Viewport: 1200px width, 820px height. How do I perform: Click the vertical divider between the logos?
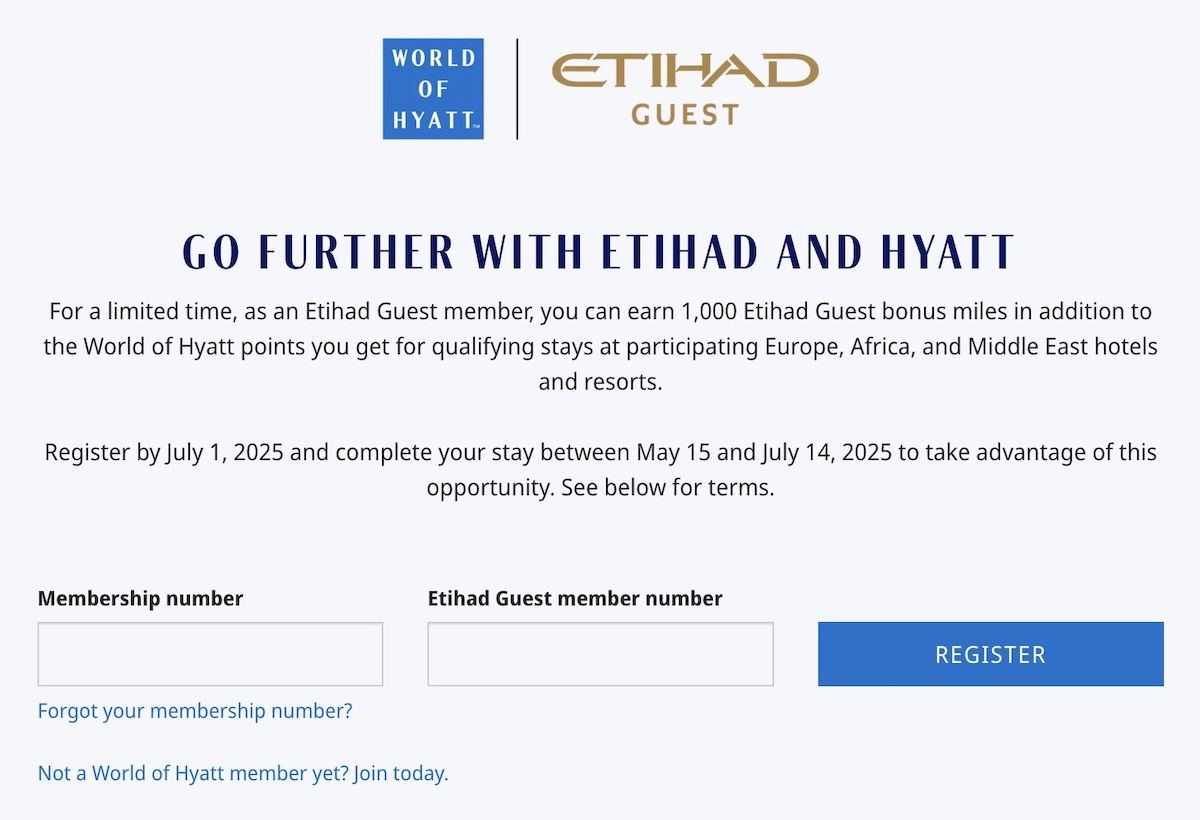(517, 89)
